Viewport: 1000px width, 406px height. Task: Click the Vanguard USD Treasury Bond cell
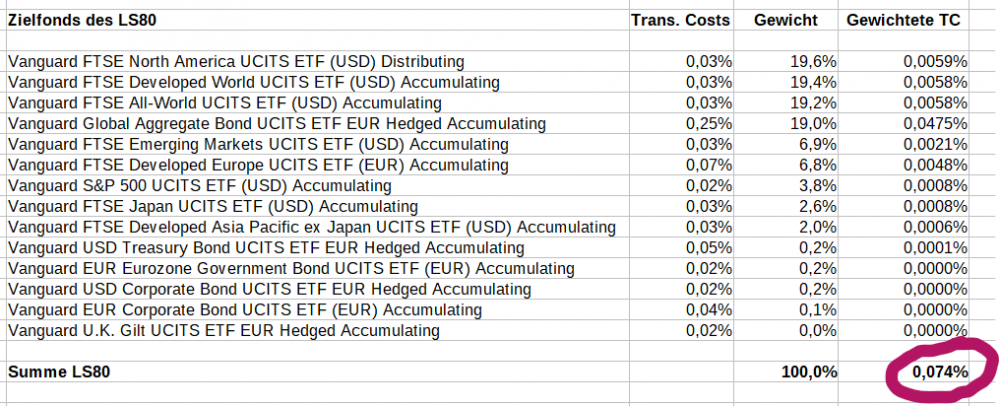(x=266, y=248)
